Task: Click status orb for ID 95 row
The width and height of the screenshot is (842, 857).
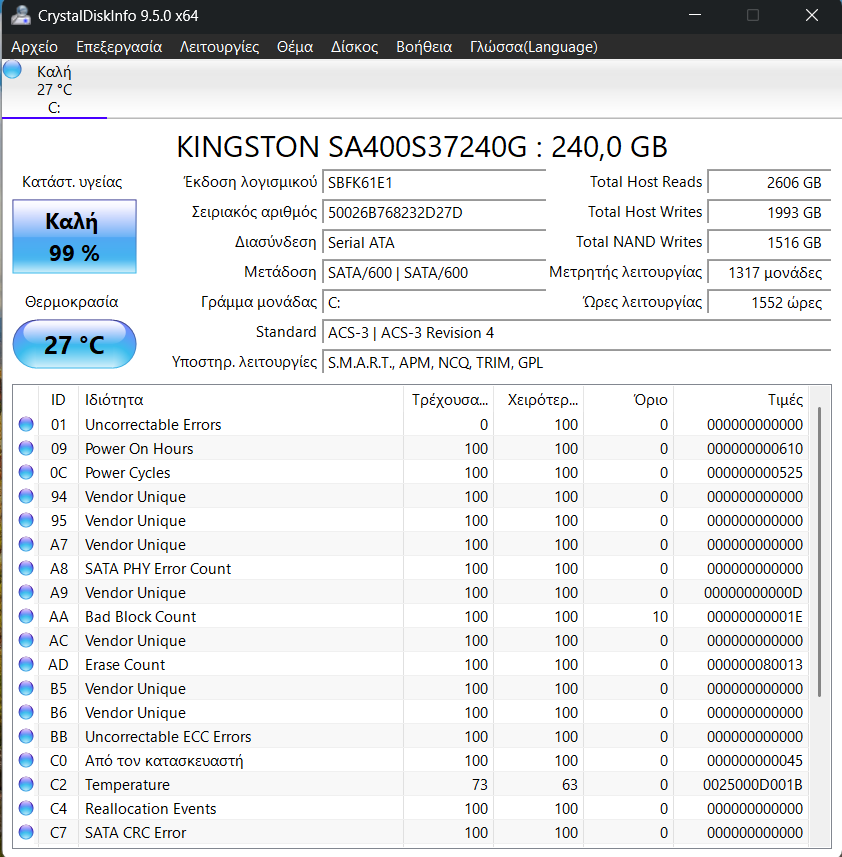Action: [26, 520]
